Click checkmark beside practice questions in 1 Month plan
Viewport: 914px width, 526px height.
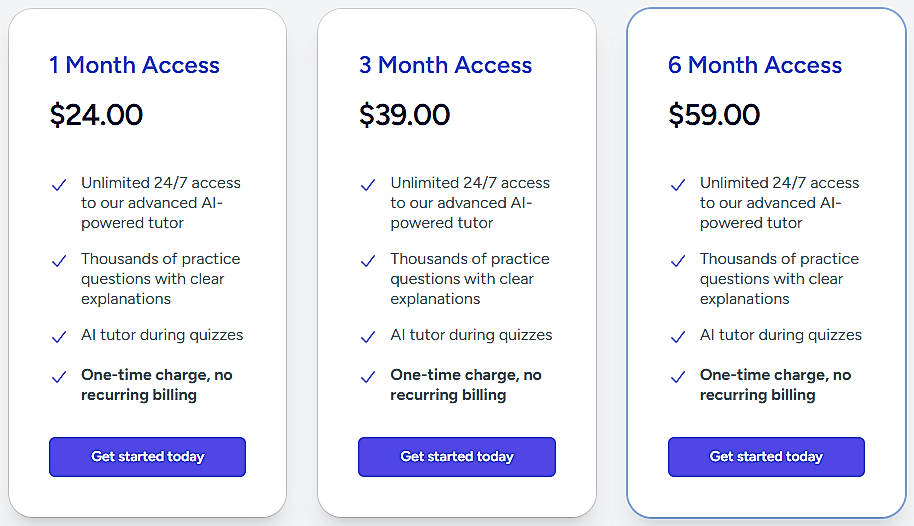[59, 261]
